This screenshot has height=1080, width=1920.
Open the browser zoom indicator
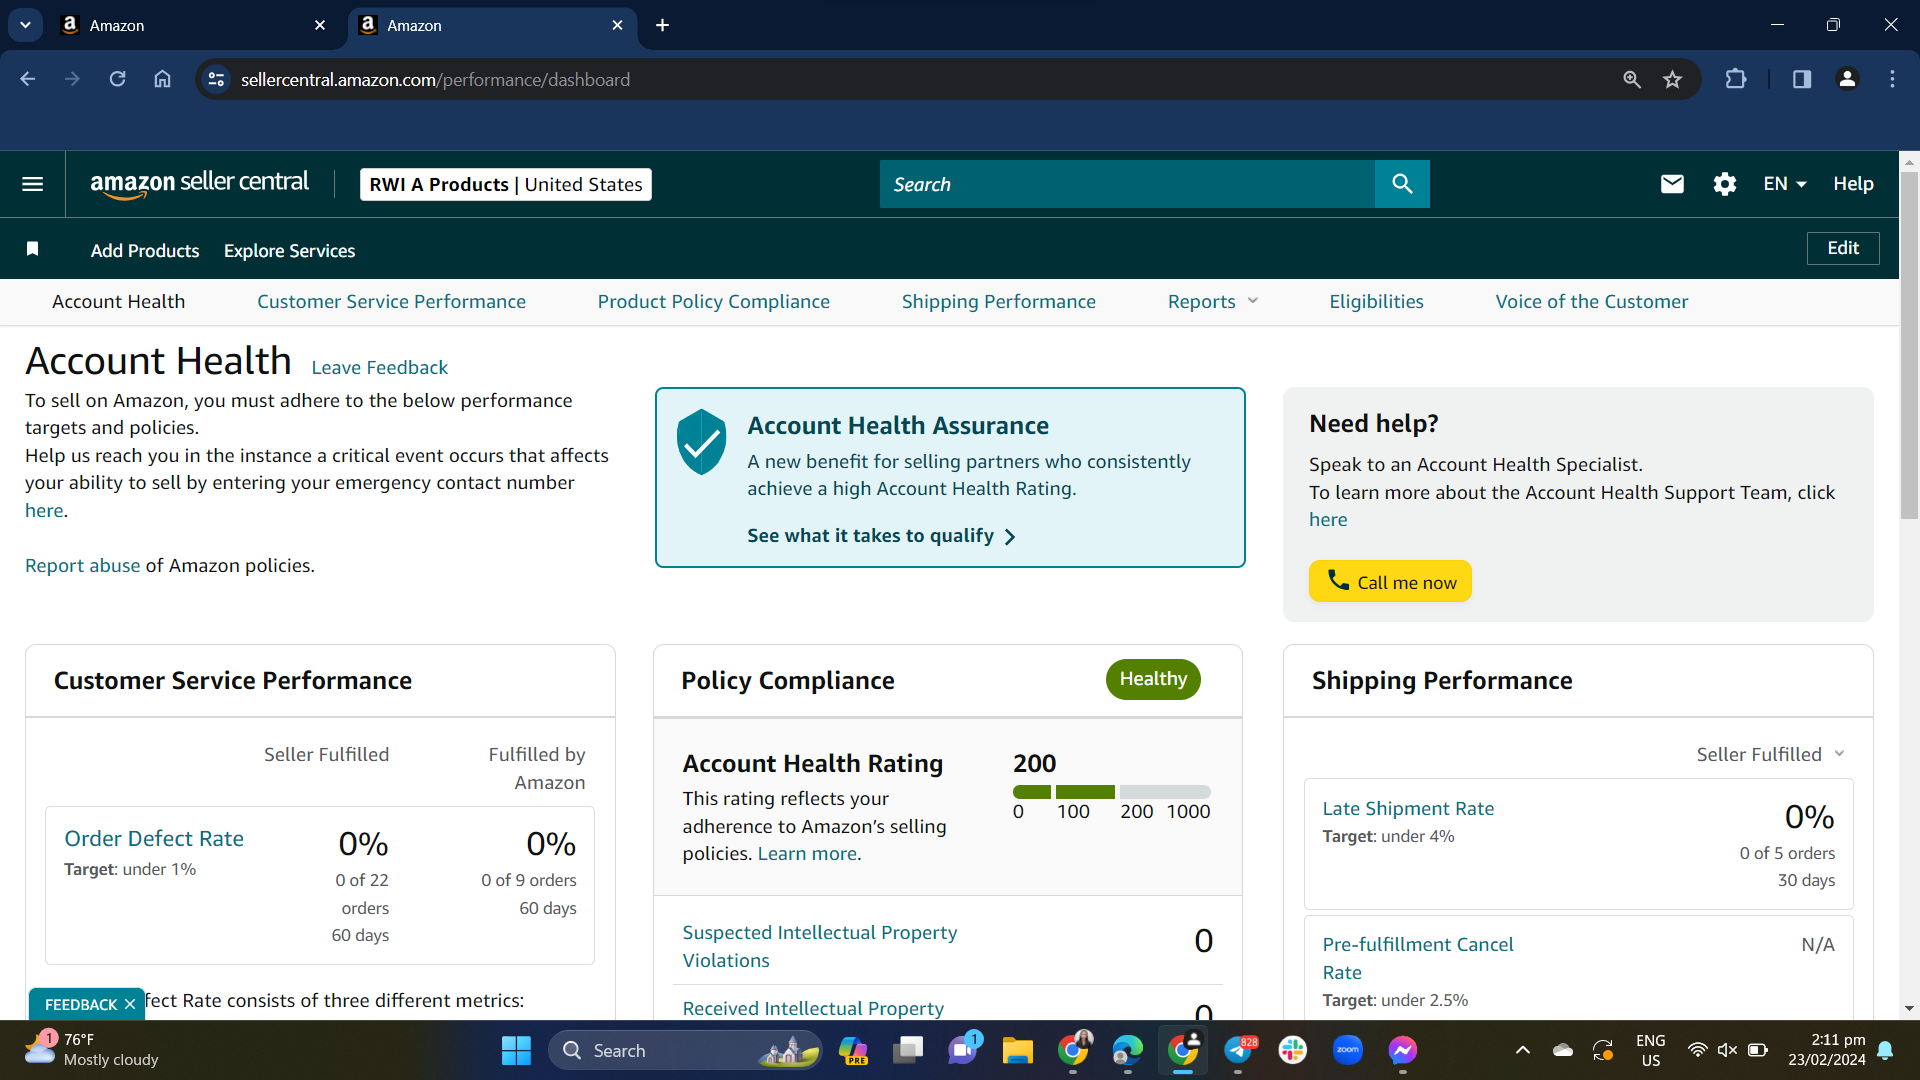click(x=1632, y=79)
